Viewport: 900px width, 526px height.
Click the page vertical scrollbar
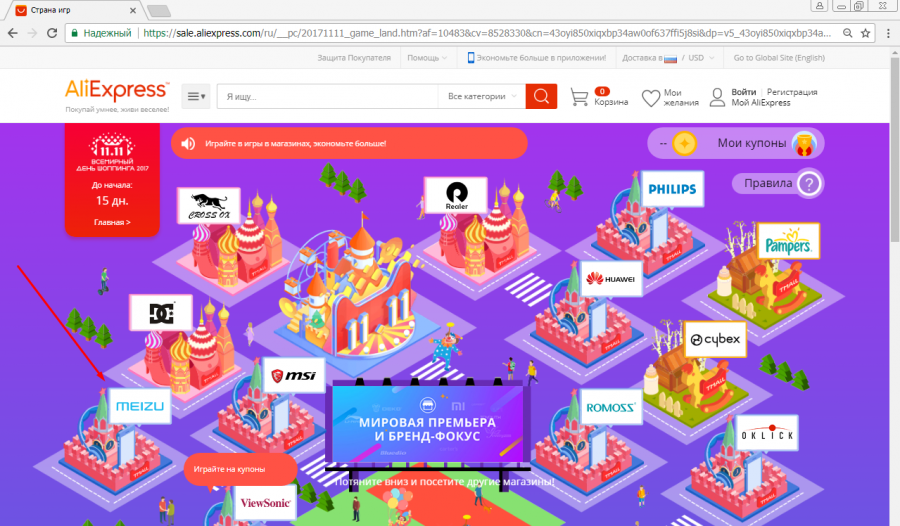click(x=894, y=148)
